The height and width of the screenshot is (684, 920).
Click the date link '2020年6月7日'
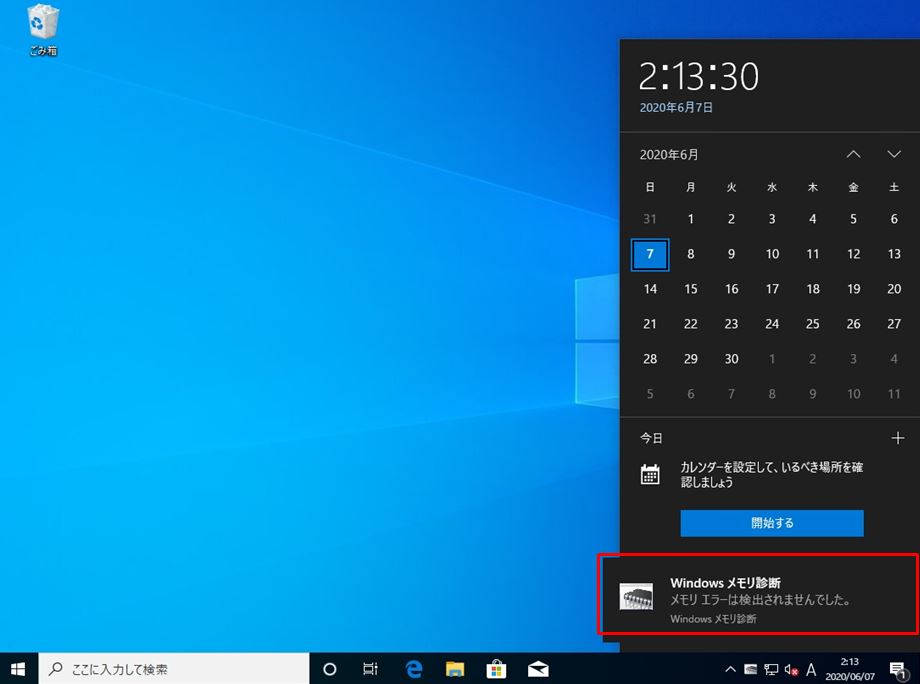tap(676, 107)
